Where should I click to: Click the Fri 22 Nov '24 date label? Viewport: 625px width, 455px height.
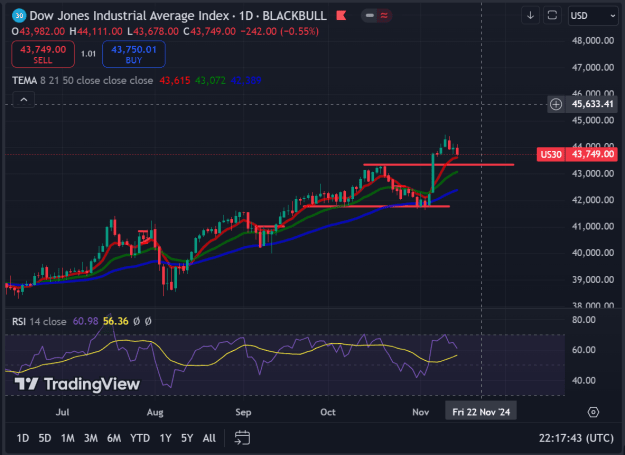[481, 412]
